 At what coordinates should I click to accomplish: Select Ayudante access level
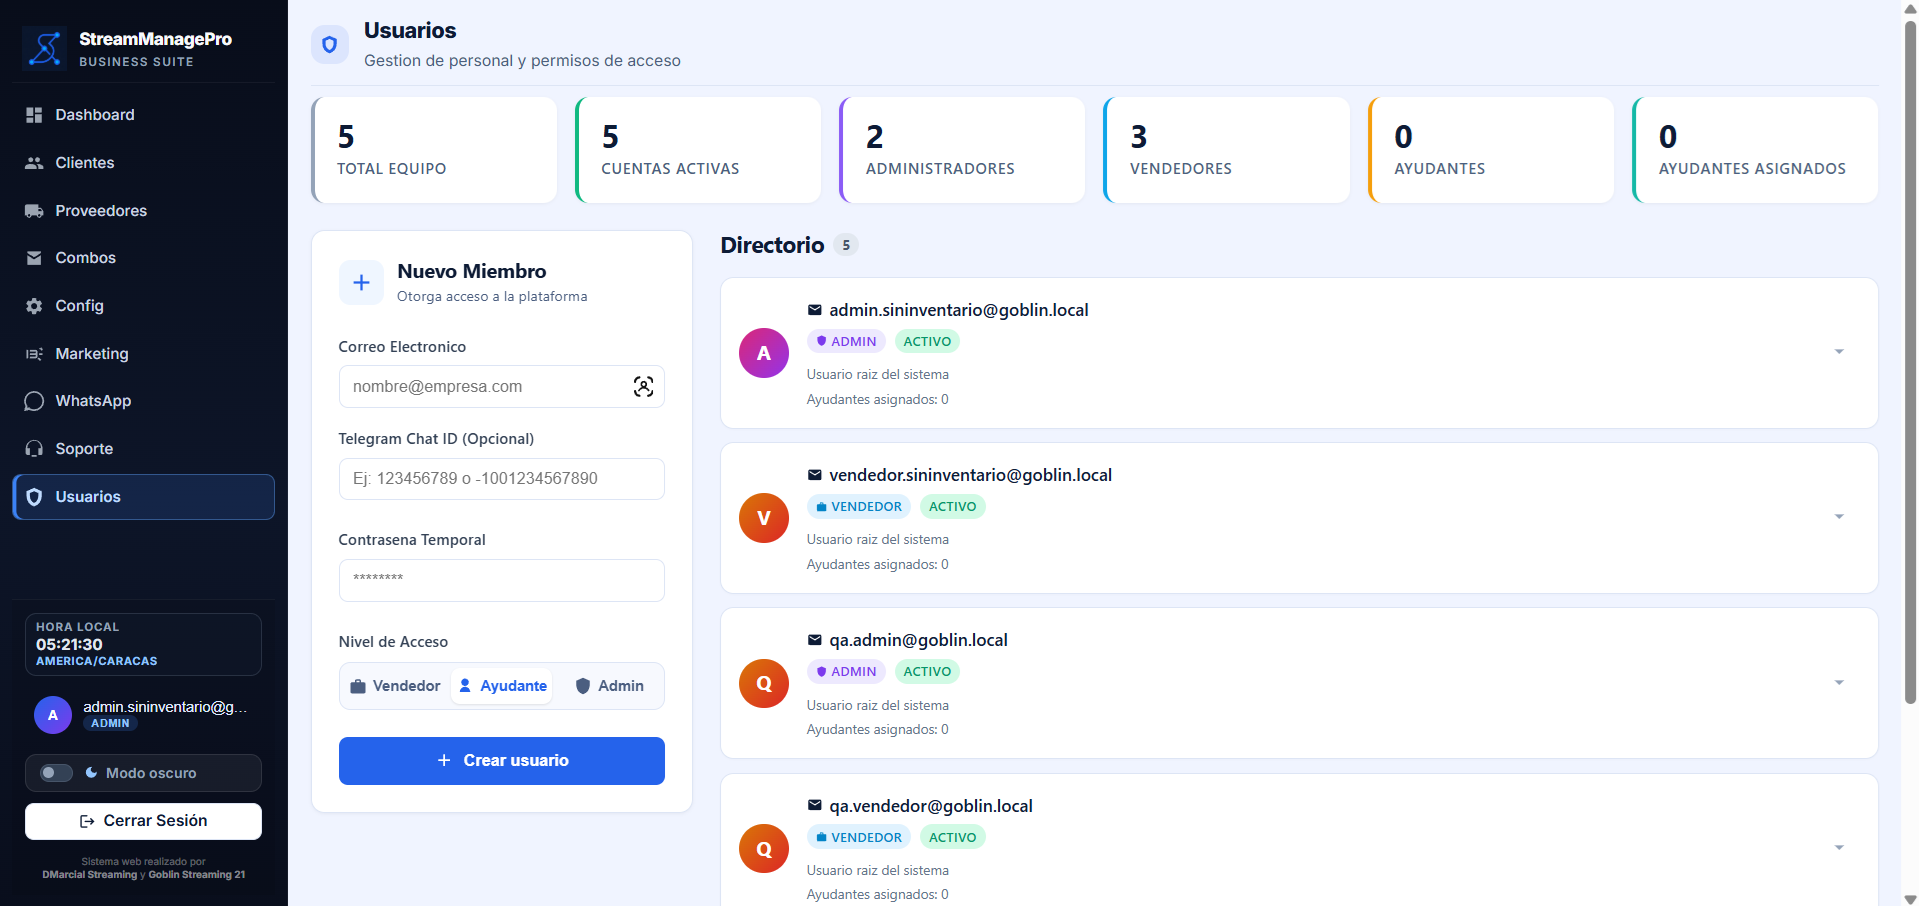point(502,686)
